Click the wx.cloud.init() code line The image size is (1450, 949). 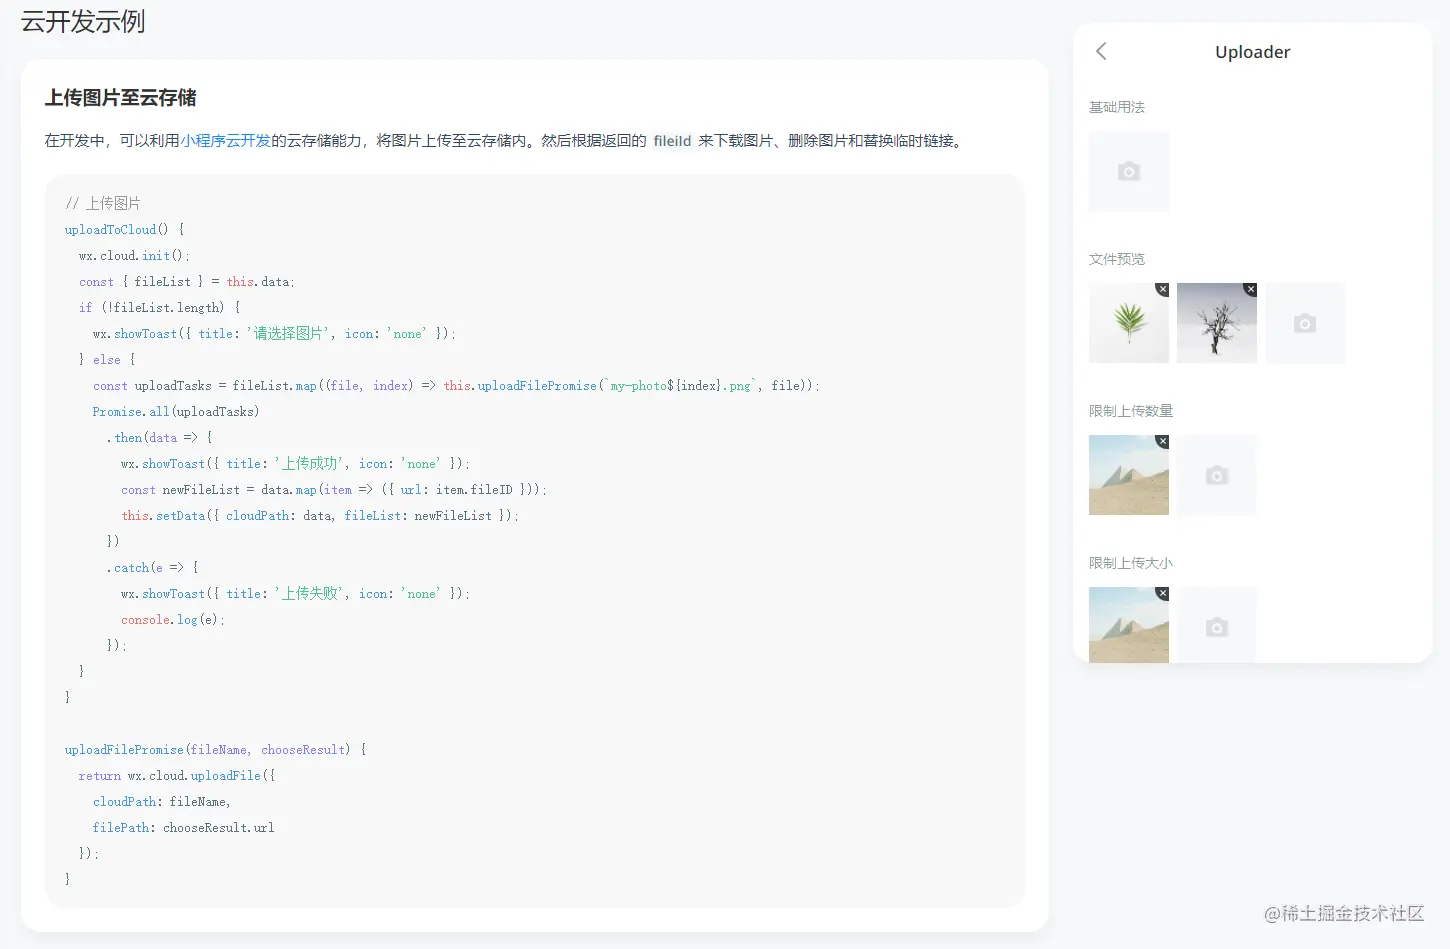point(134,255)
